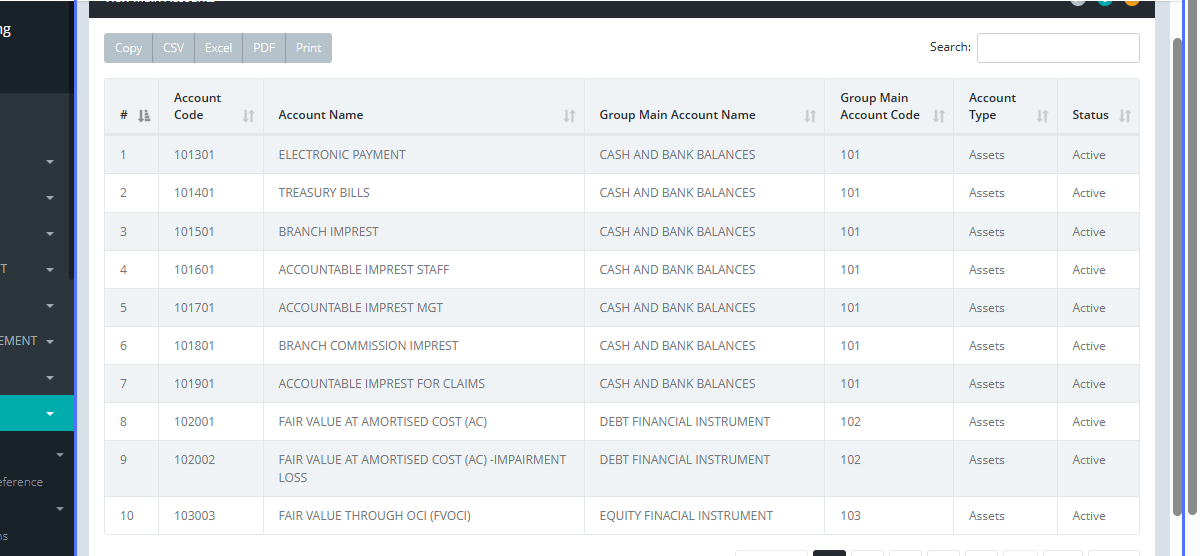This screenshot has width=1200, height=556.
Task: Sort by Group Main Account Name arrows
Action: (810, 116)
